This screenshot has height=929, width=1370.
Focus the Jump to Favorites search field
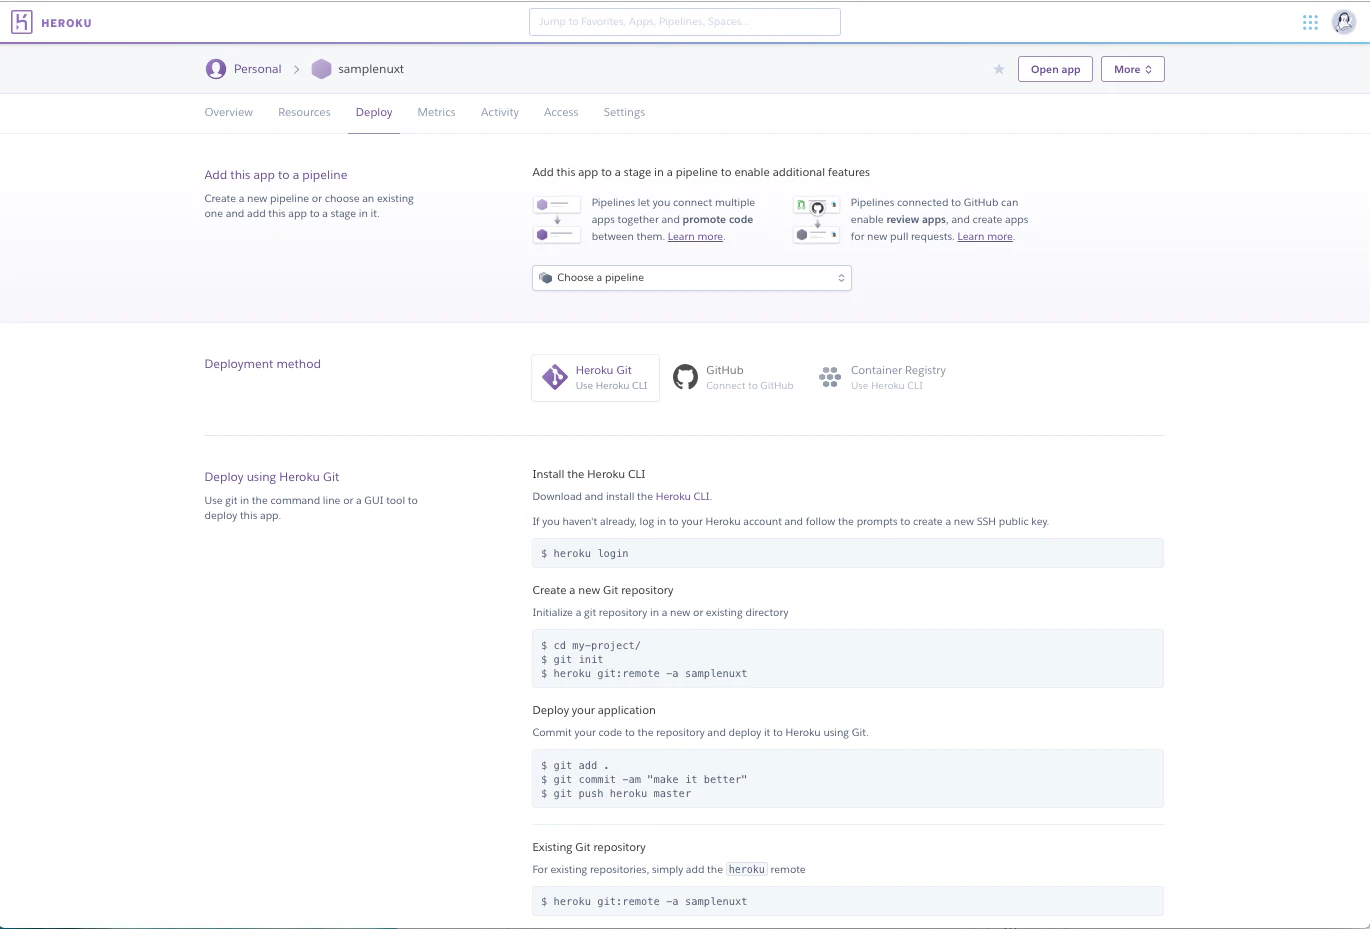tap(684, 22)
